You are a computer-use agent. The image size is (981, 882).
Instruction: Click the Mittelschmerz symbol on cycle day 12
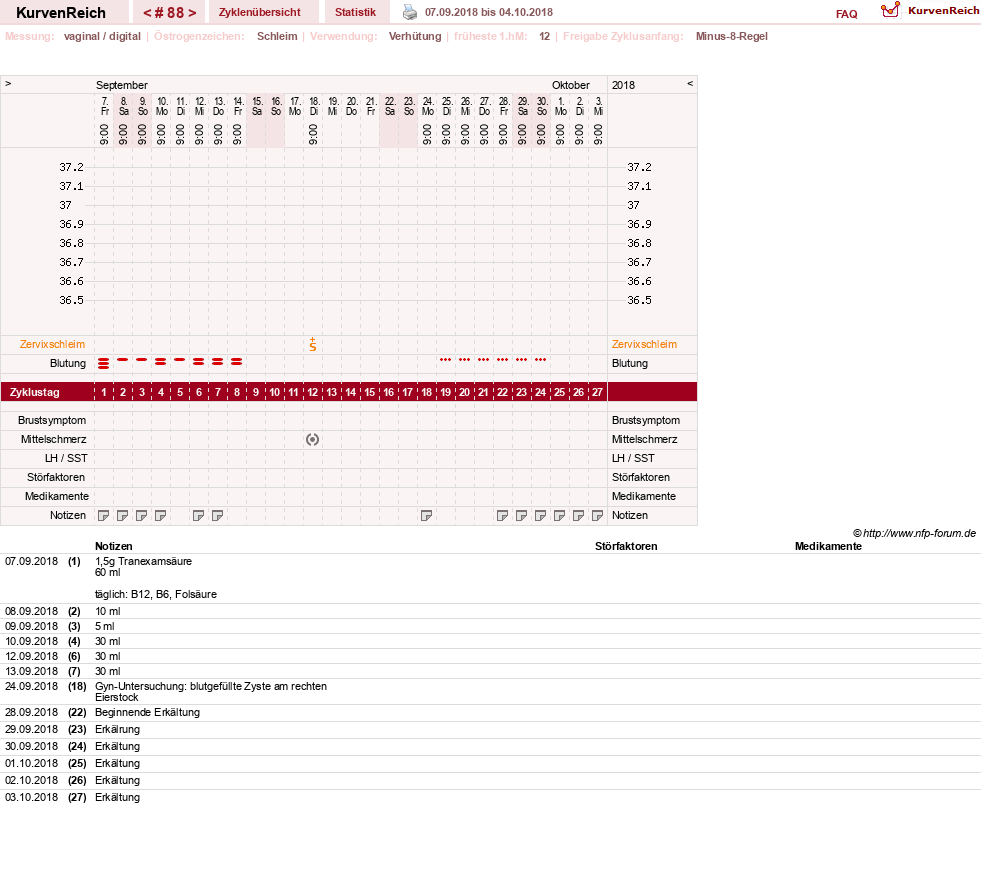(x=313, y=440)
